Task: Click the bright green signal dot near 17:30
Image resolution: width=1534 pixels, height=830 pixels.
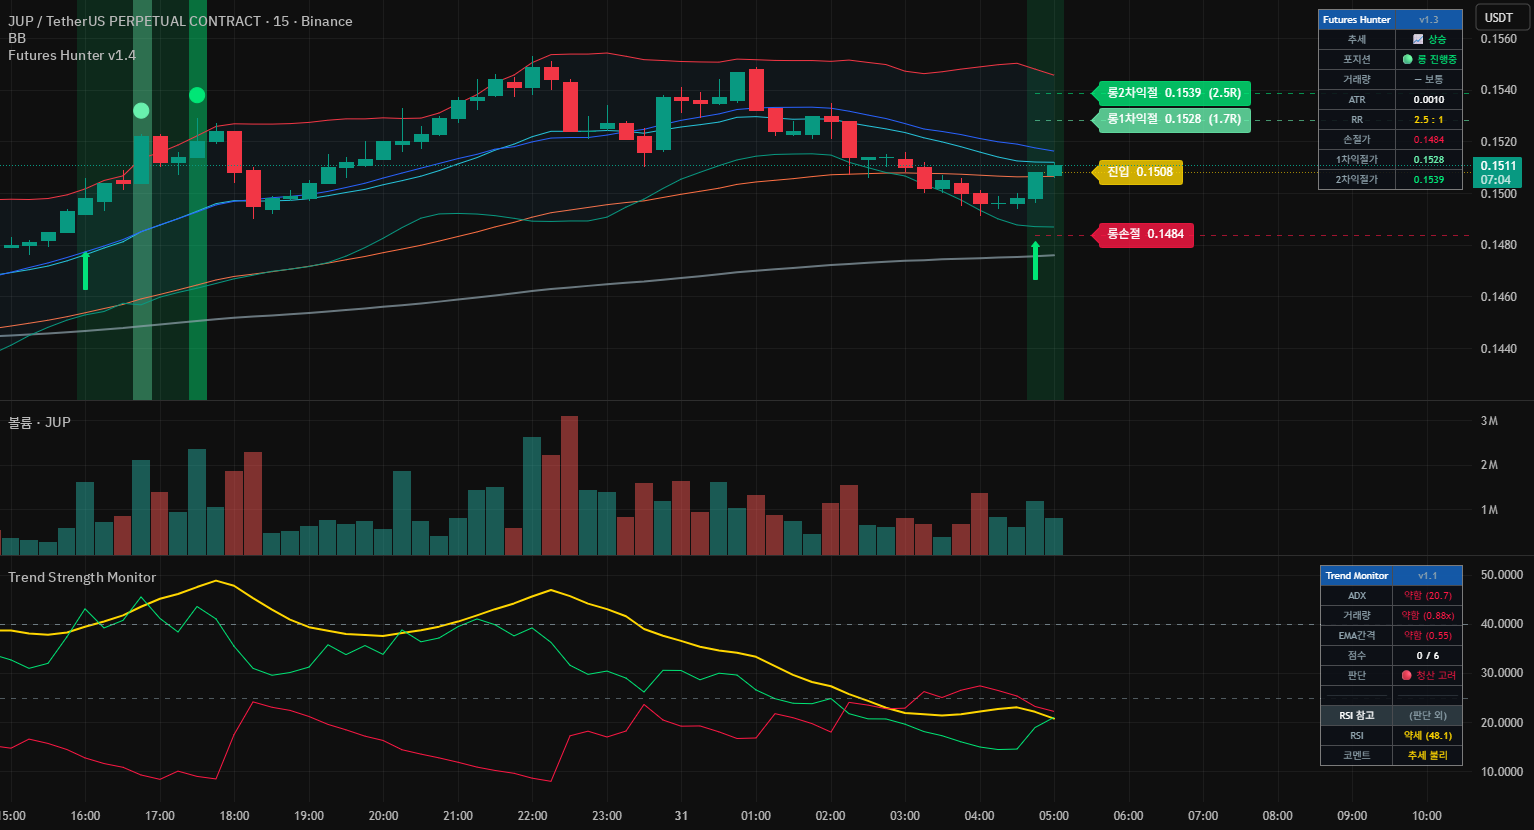Action: coord(197,95)
